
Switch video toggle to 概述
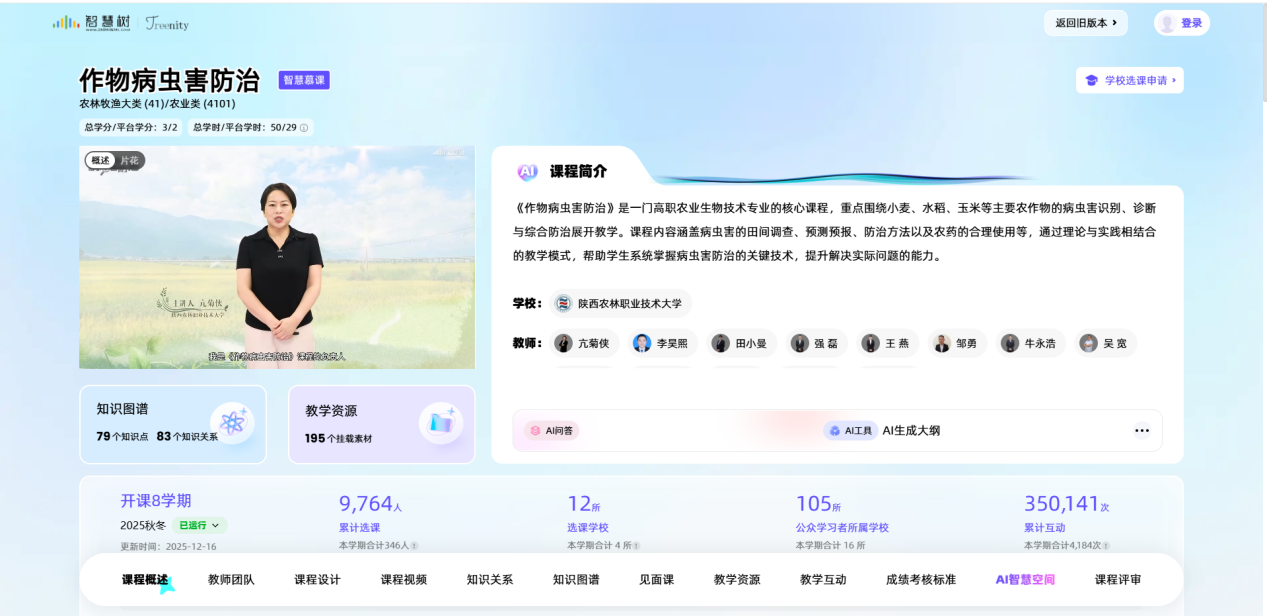tap(100, 160)
